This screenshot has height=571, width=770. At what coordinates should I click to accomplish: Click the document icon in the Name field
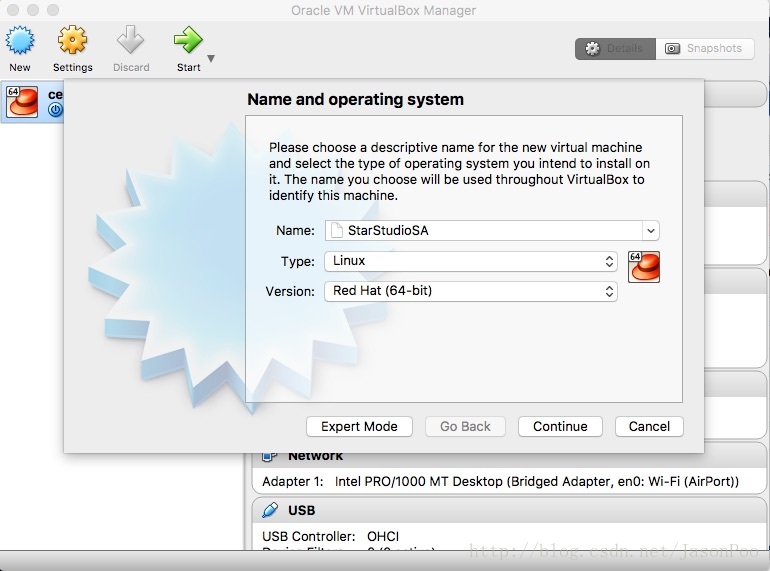337,230
